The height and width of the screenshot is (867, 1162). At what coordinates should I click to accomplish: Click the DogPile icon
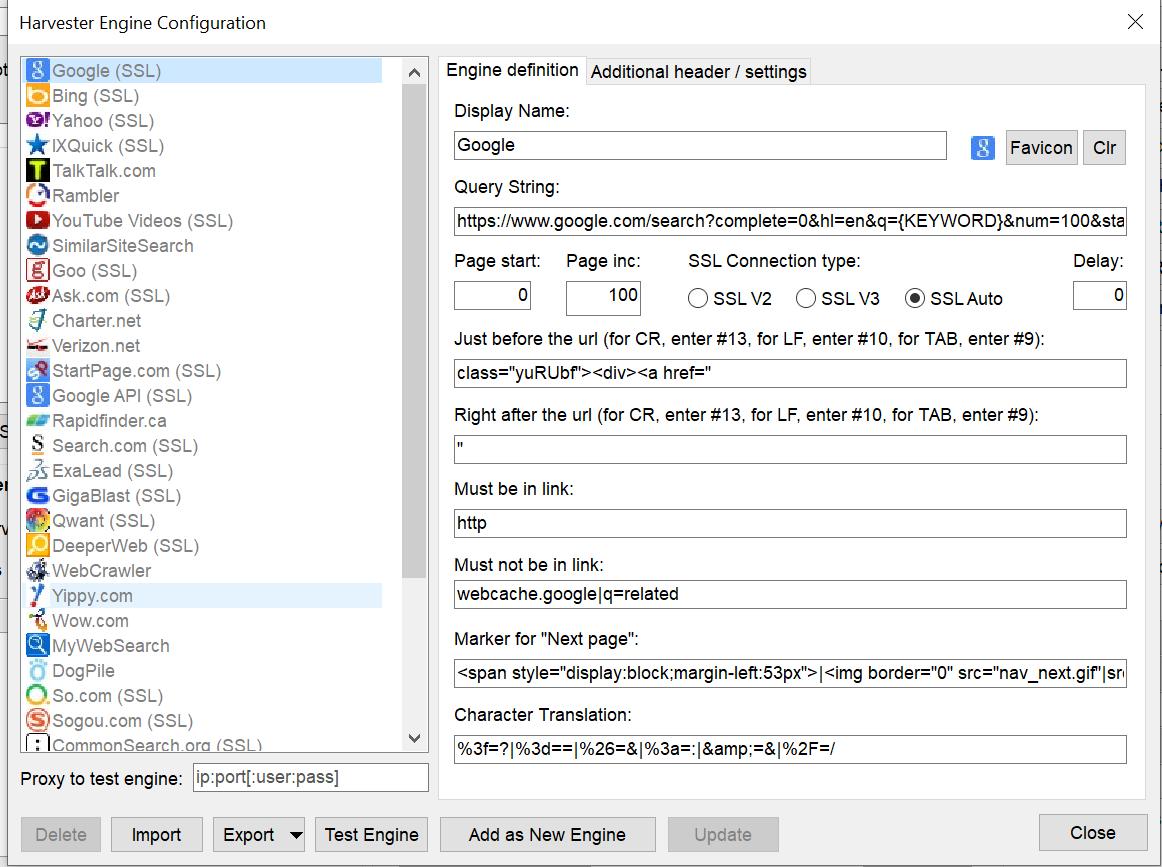(38, 671)
